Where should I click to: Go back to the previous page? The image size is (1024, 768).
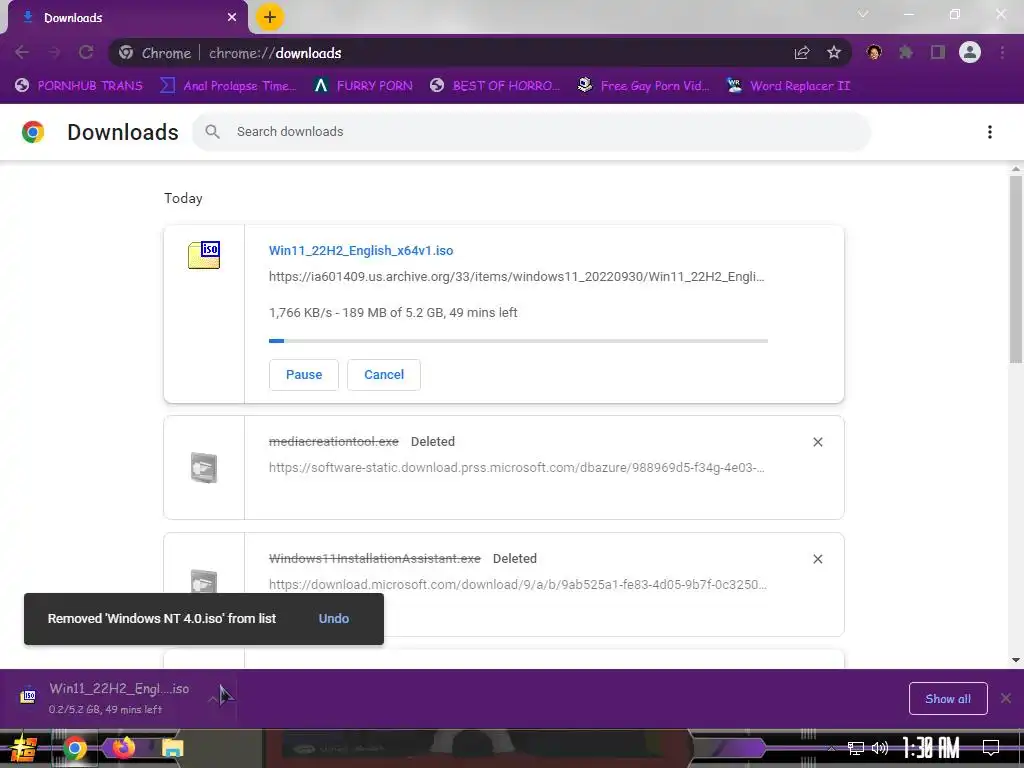(22, 52)
